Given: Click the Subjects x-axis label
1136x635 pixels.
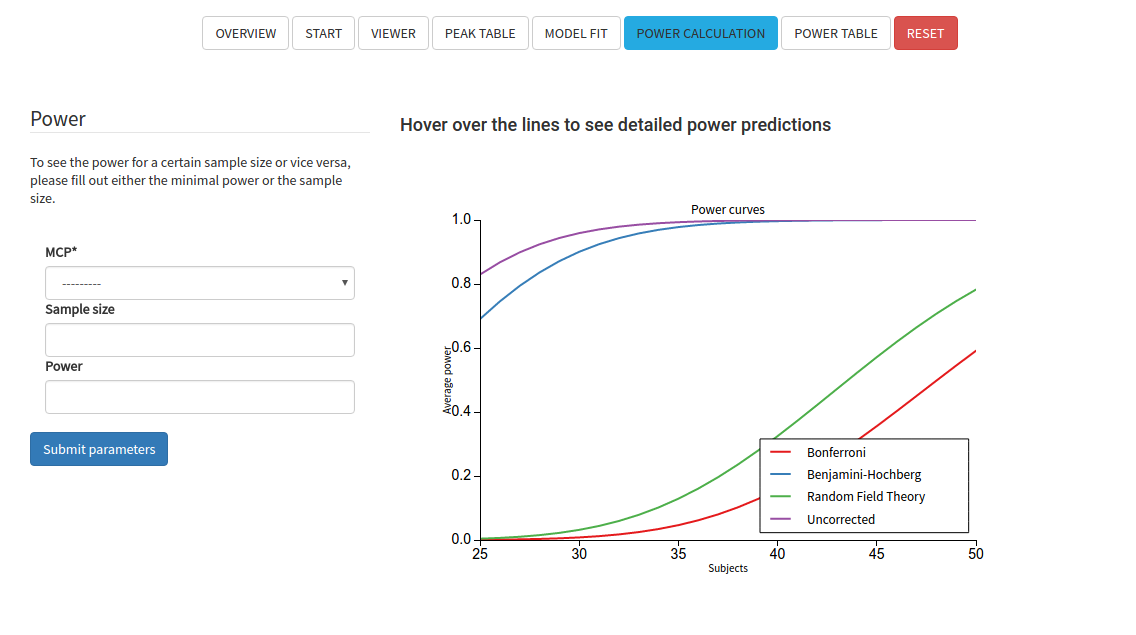Looking at the screenshot, I should (x=727, y=568).
